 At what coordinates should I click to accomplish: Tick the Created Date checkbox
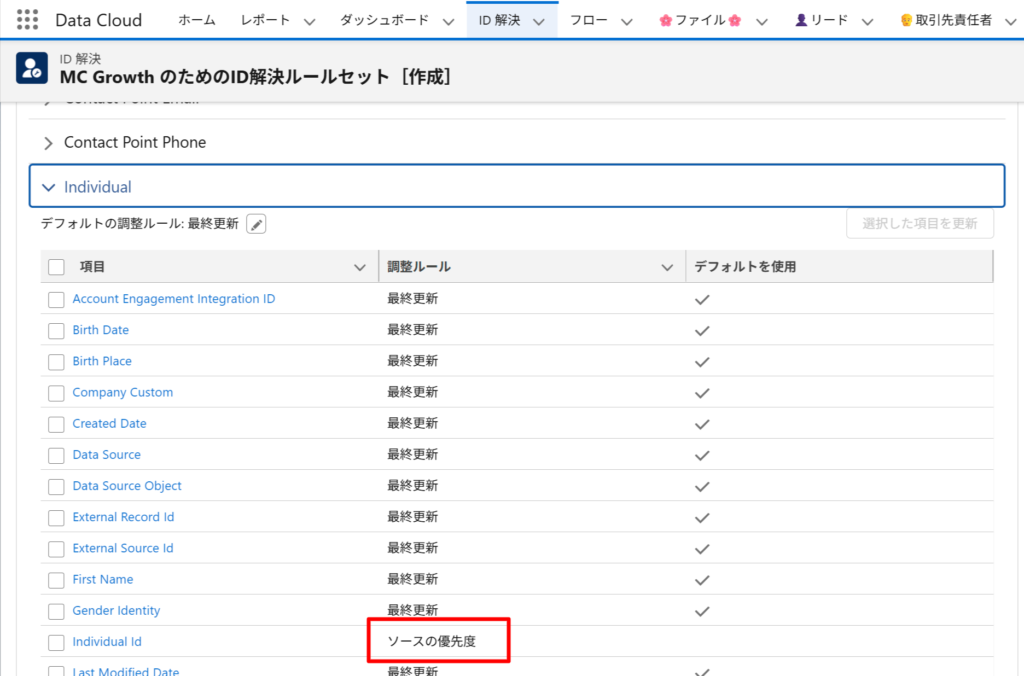point(56,425)
